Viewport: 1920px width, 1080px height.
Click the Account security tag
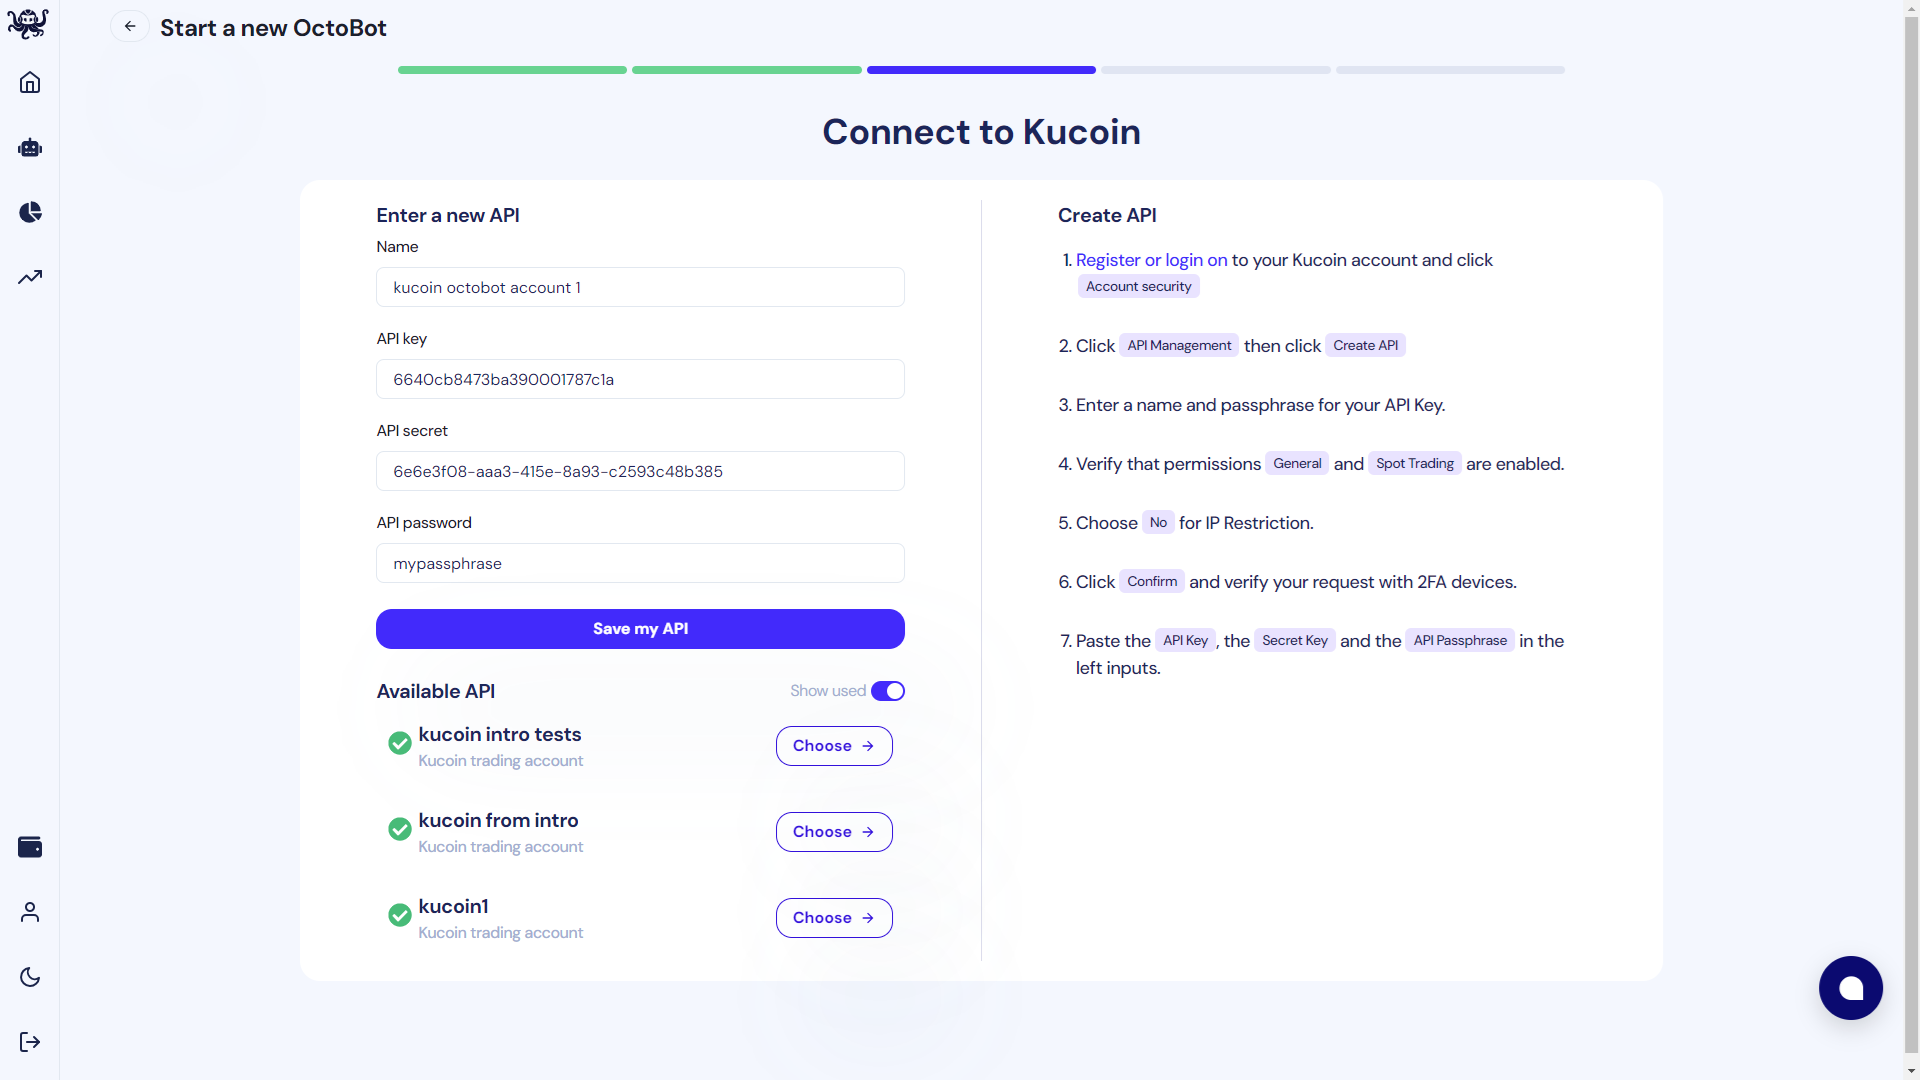(1139, 286)
